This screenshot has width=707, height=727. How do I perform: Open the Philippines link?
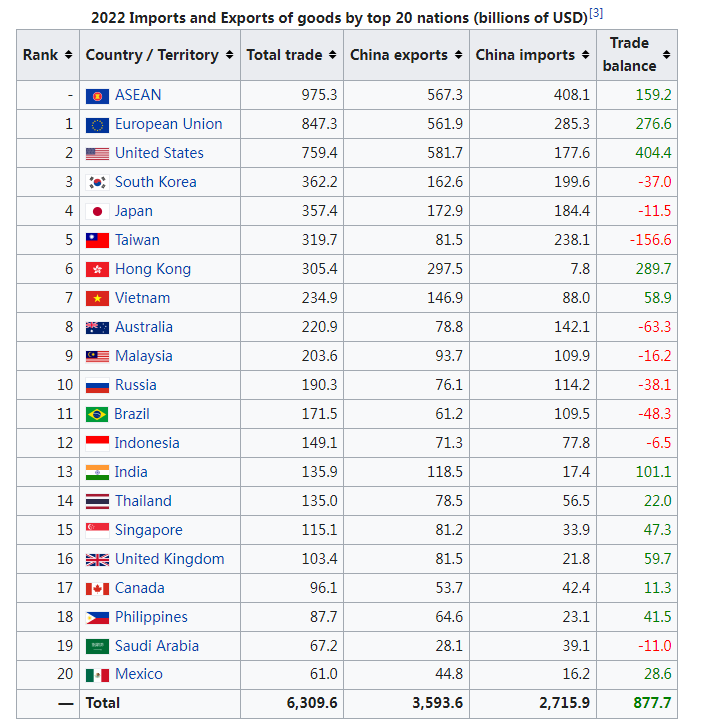151,618
